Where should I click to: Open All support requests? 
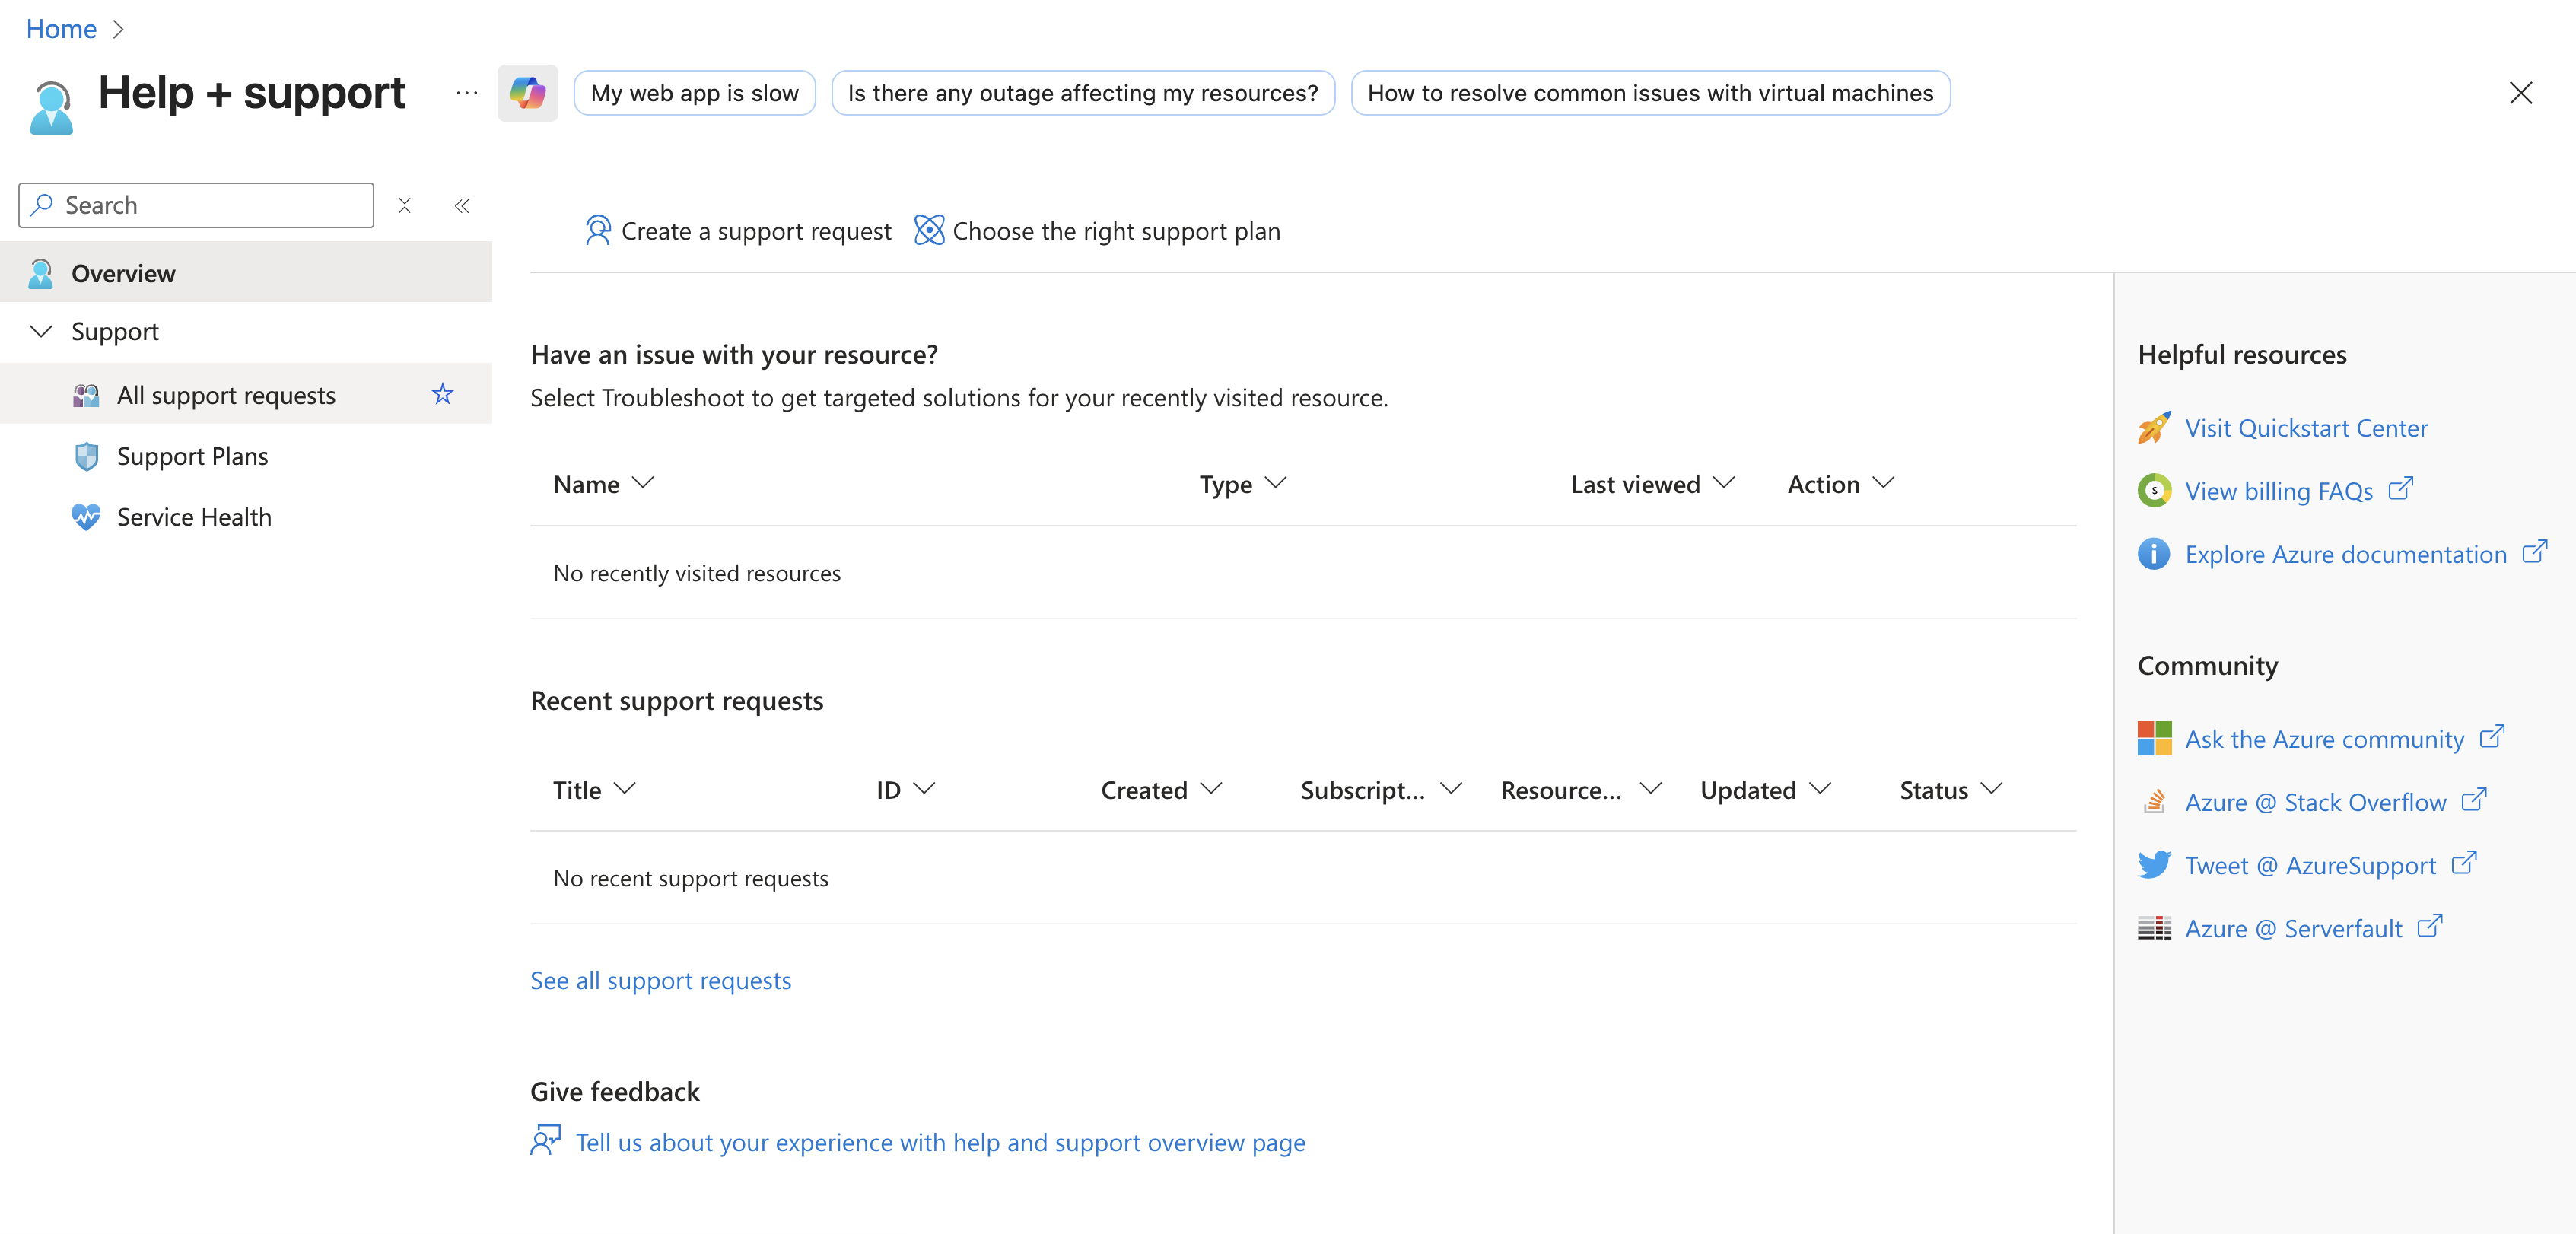tap(226, 395)
